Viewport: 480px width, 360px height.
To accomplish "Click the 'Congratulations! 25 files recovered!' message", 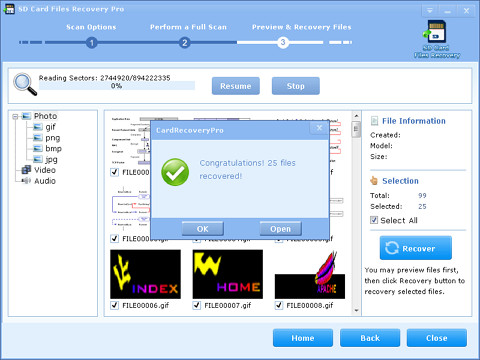I will pyautogui.click(x=247, y=169).
